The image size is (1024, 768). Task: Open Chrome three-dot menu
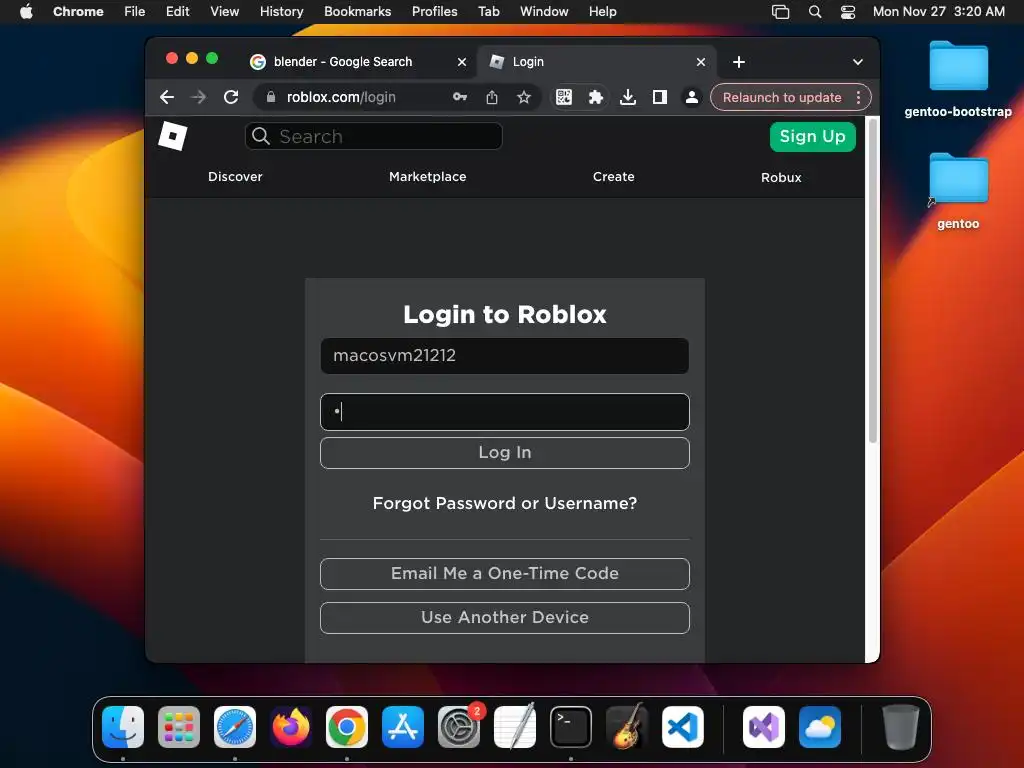pyautogui.click(x=858, y=97)
